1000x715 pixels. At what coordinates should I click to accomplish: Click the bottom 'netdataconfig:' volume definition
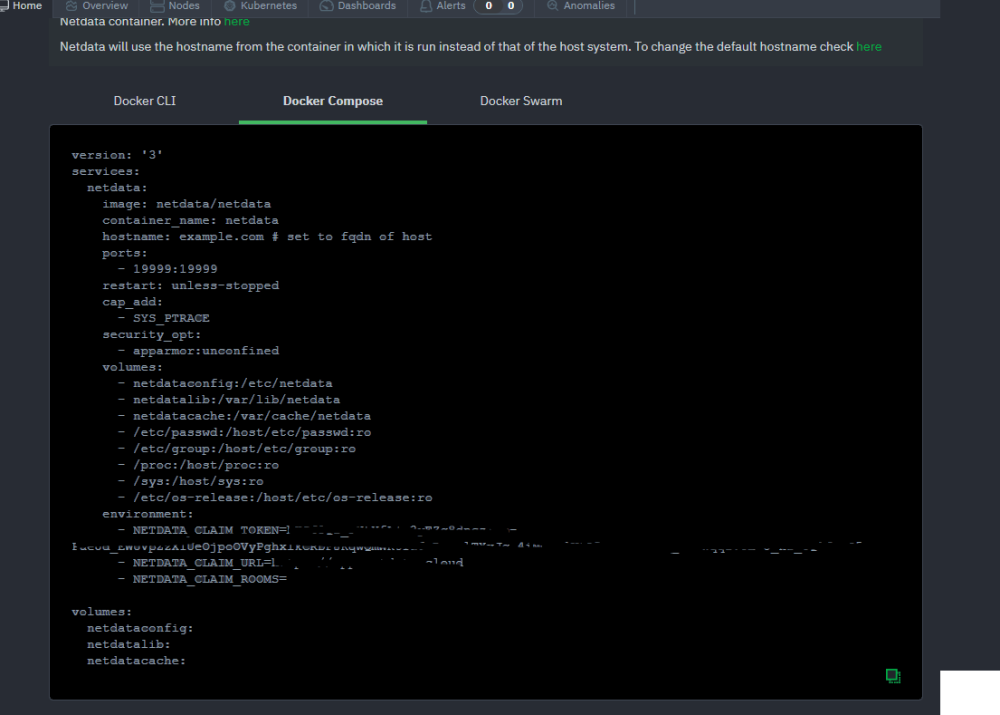tap(140, 628)
